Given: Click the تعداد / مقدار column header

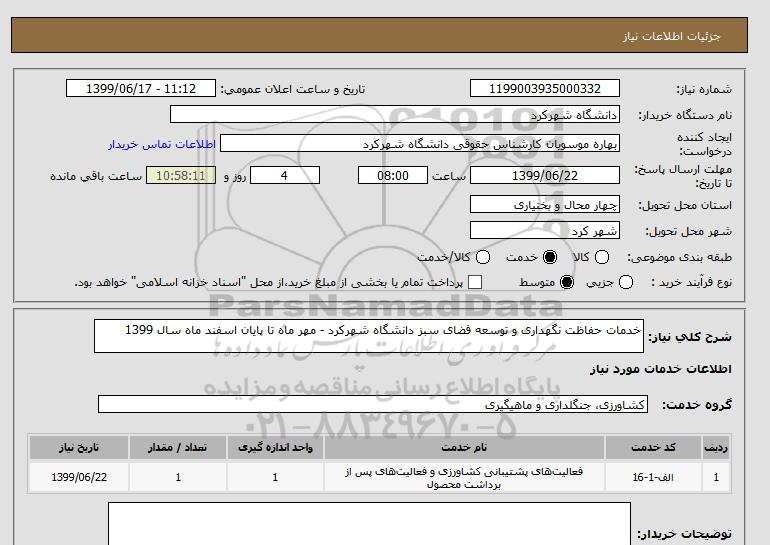Looking at the screenshot, I should coord(178,447).
